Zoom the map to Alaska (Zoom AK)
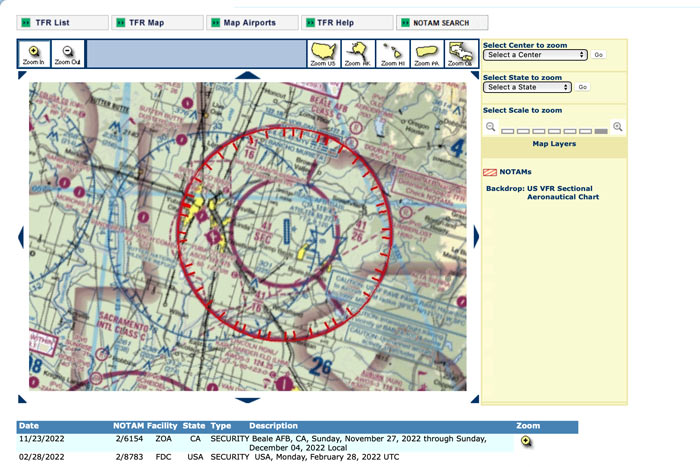This screenshot has height=467, width=700. (x=358, y=54)
